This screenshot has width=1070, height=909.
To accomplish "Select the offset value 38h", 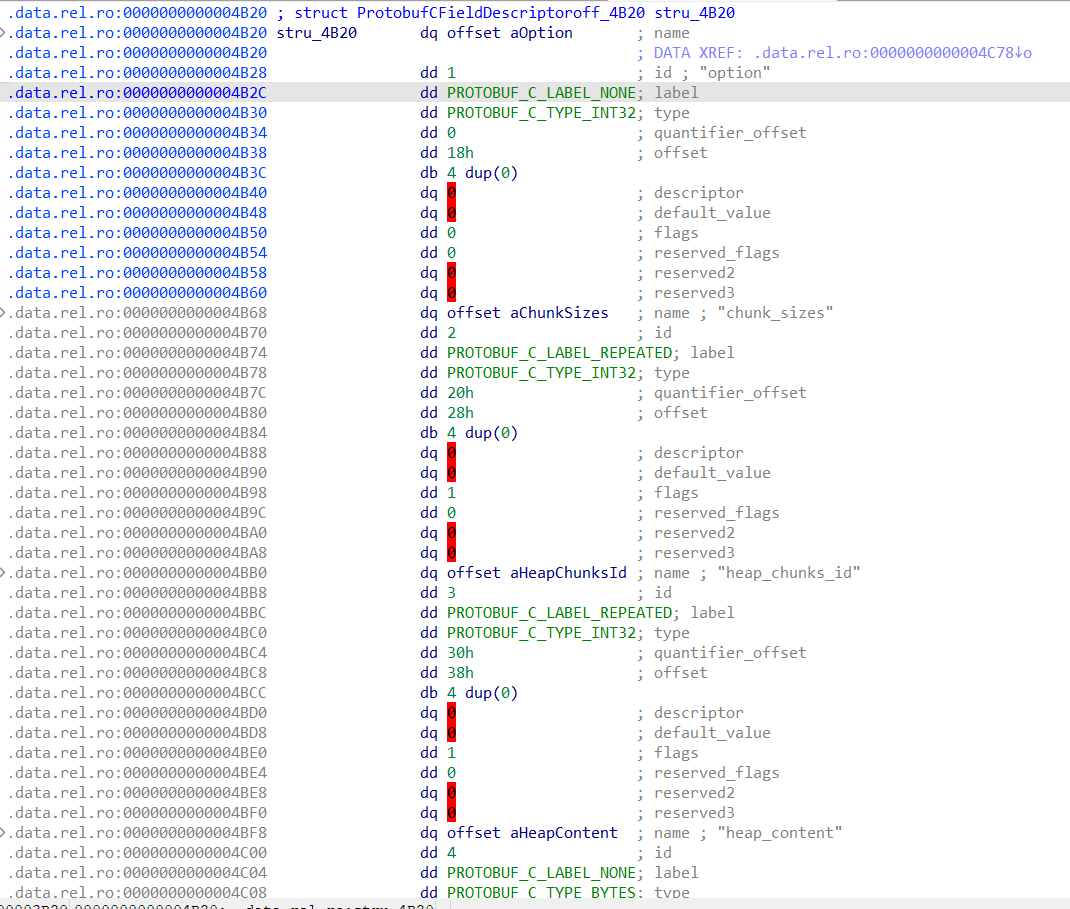I will 460,673.
